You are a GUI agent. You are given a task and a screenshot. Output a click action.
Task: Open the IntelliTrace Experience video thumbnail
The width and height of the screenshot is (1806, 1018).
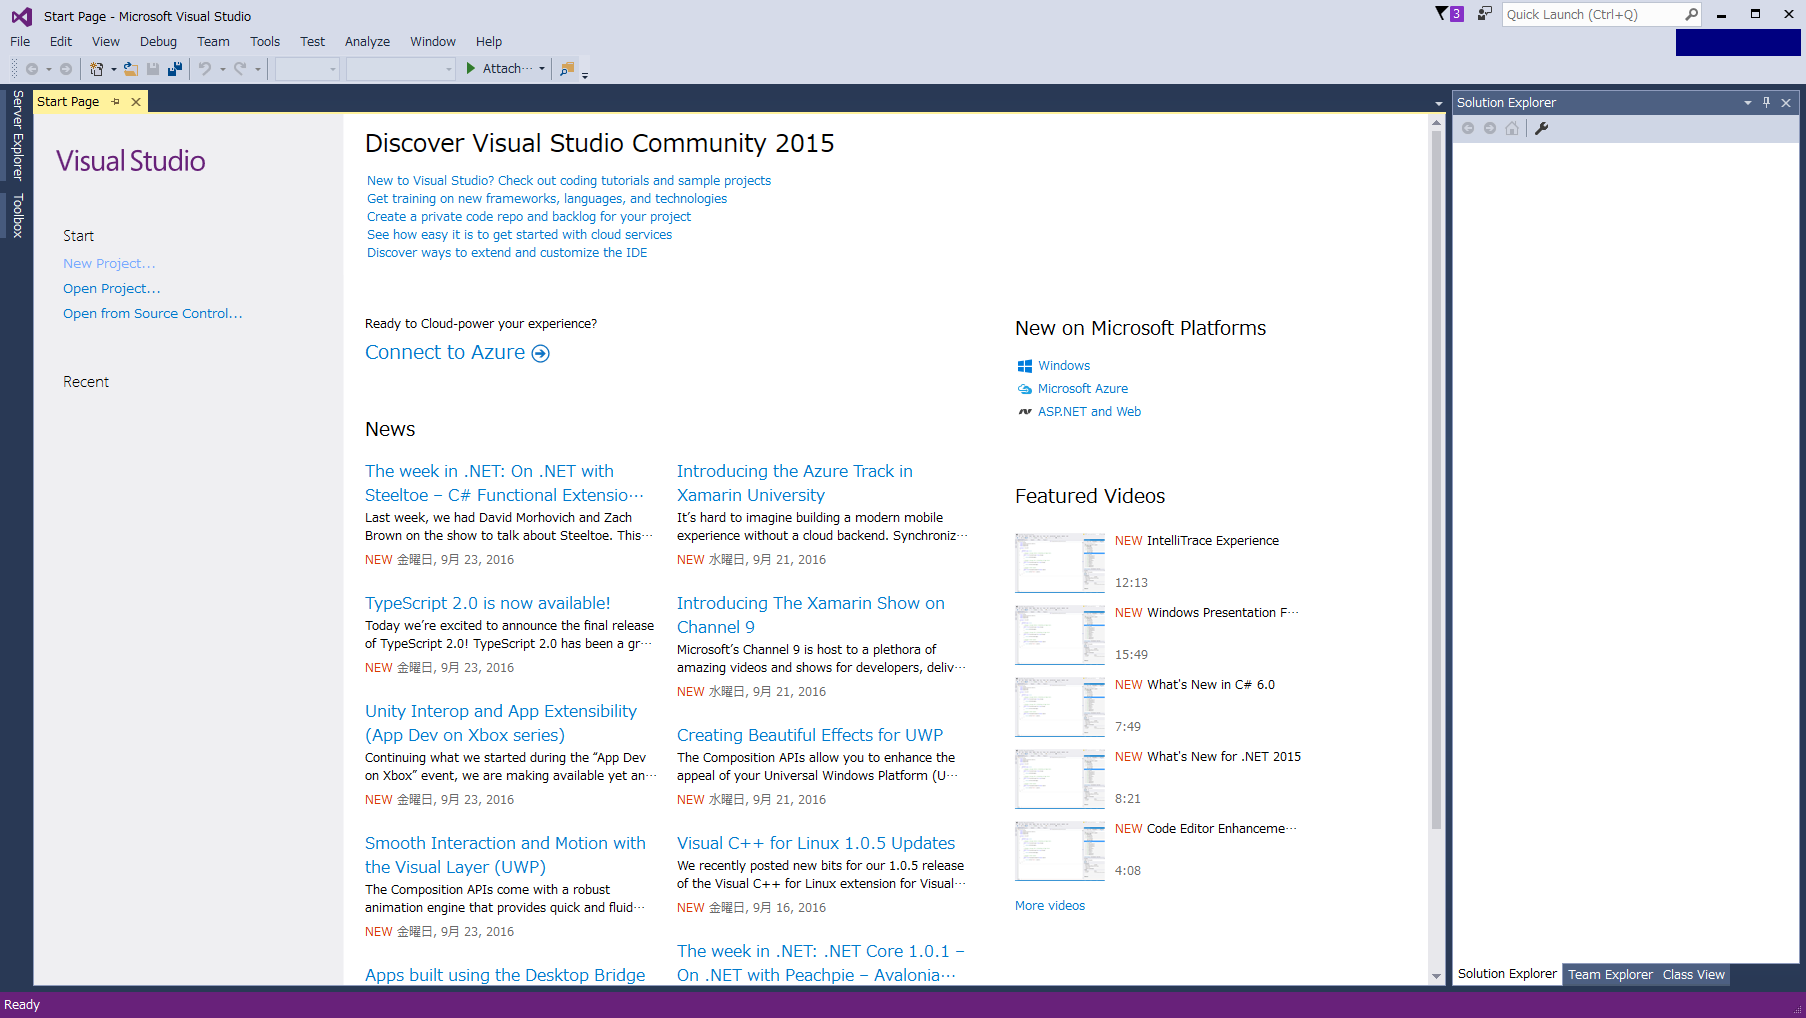[x=1060, y=563]
